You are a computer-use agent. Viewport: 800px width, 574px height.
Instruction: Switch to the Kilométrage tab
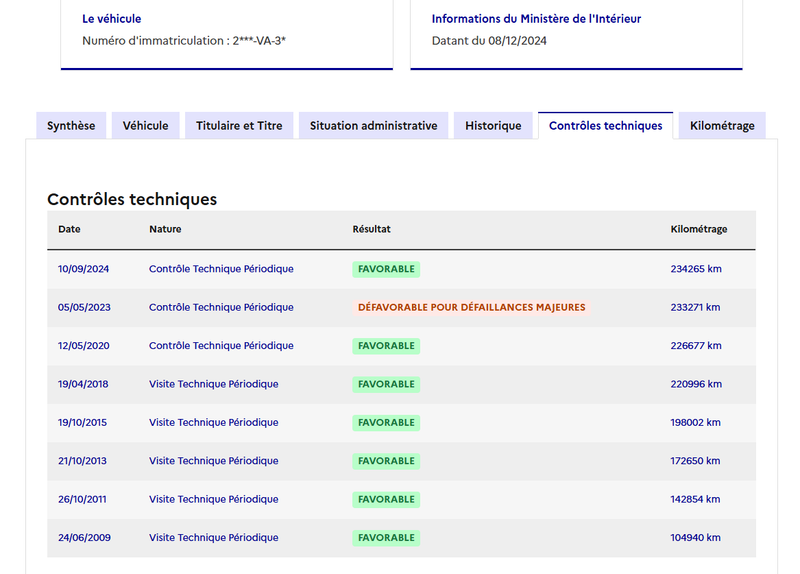[722, 126]
